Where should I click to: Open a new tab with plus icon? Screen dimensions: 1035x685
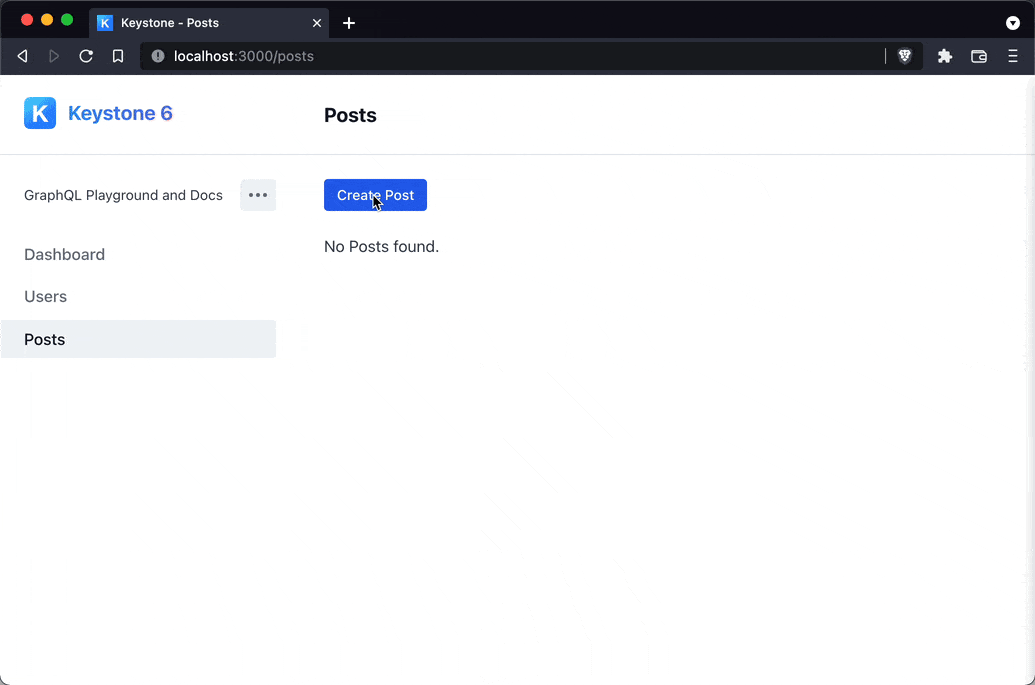coord(349,23)
